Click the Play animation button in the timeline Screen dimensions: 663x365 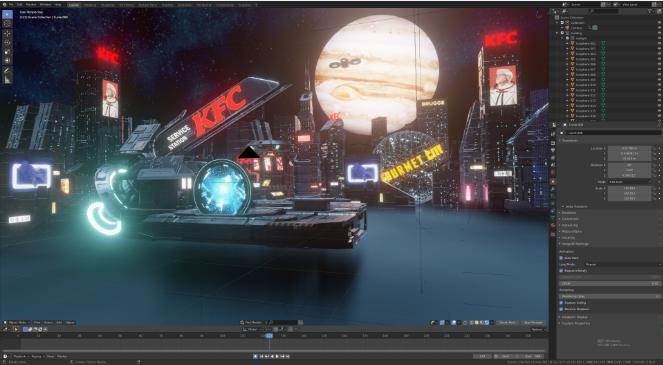pyautogui.click(x=277, y=357)
